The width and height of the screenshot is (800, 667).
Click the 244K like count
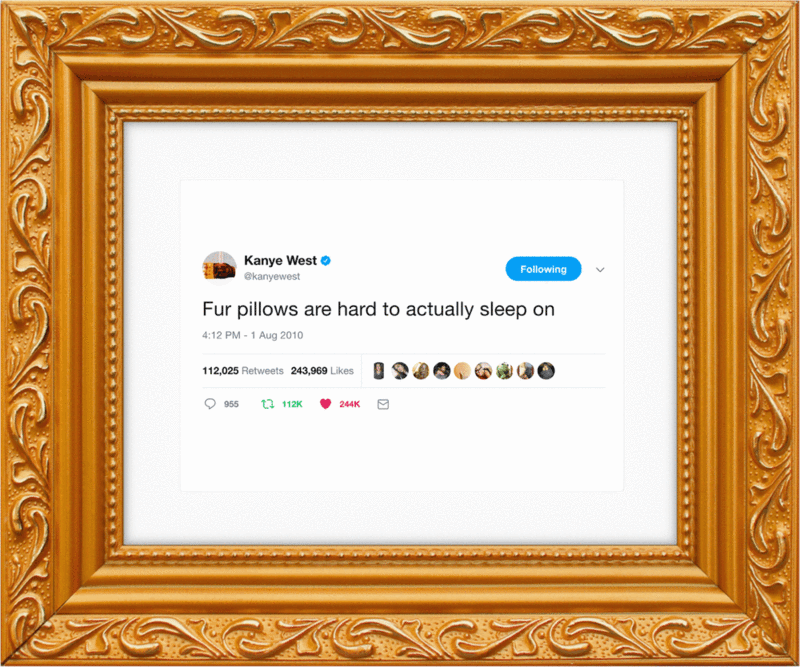tap(349, 404)
